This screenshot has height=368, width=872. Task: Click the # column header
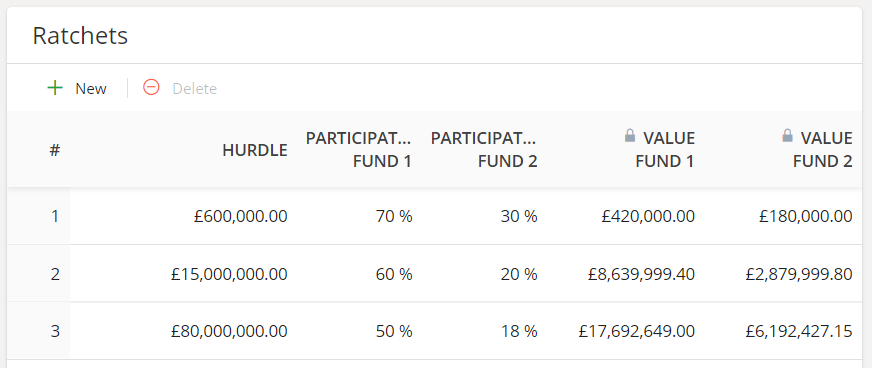[x=54, y=150]
